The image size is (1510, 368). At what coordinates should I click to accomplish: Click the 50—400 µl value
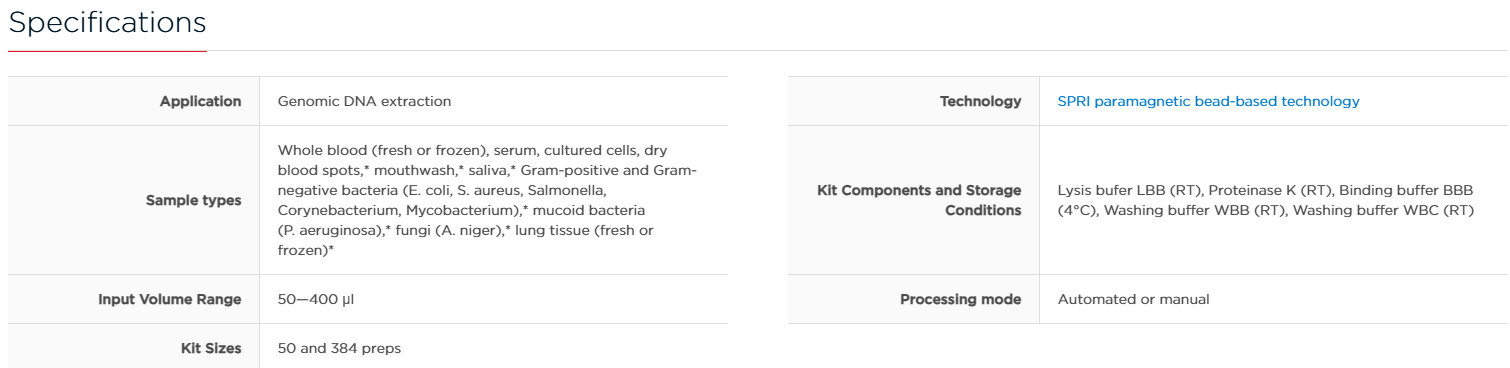click(x=316, y=299)
